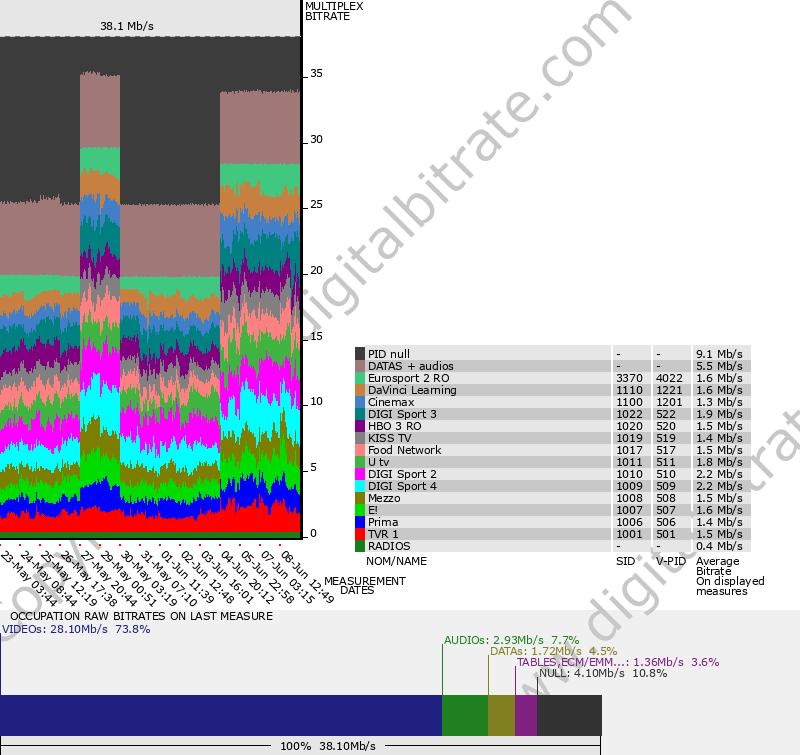The width and height of the screenshot is (800, 755).
Task: Select the U tv channel name
Action: click(379, 462)
